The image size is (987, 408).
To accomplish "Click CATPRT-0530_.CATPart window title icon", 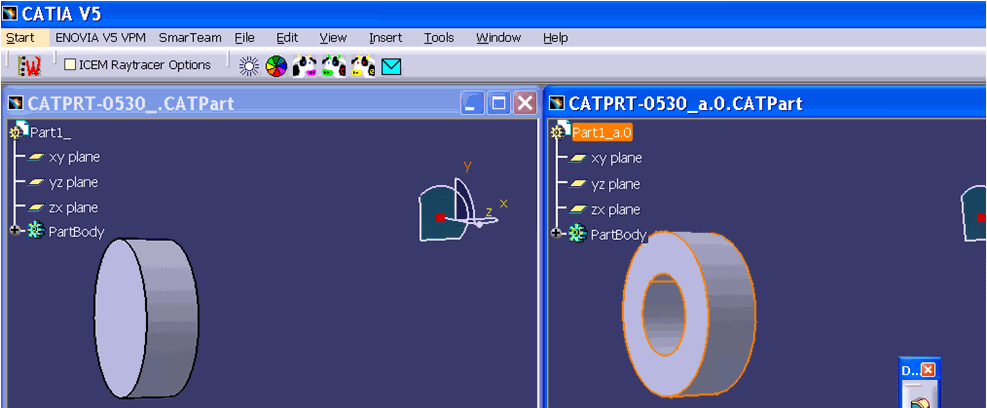I will click(x=16, y=103).
